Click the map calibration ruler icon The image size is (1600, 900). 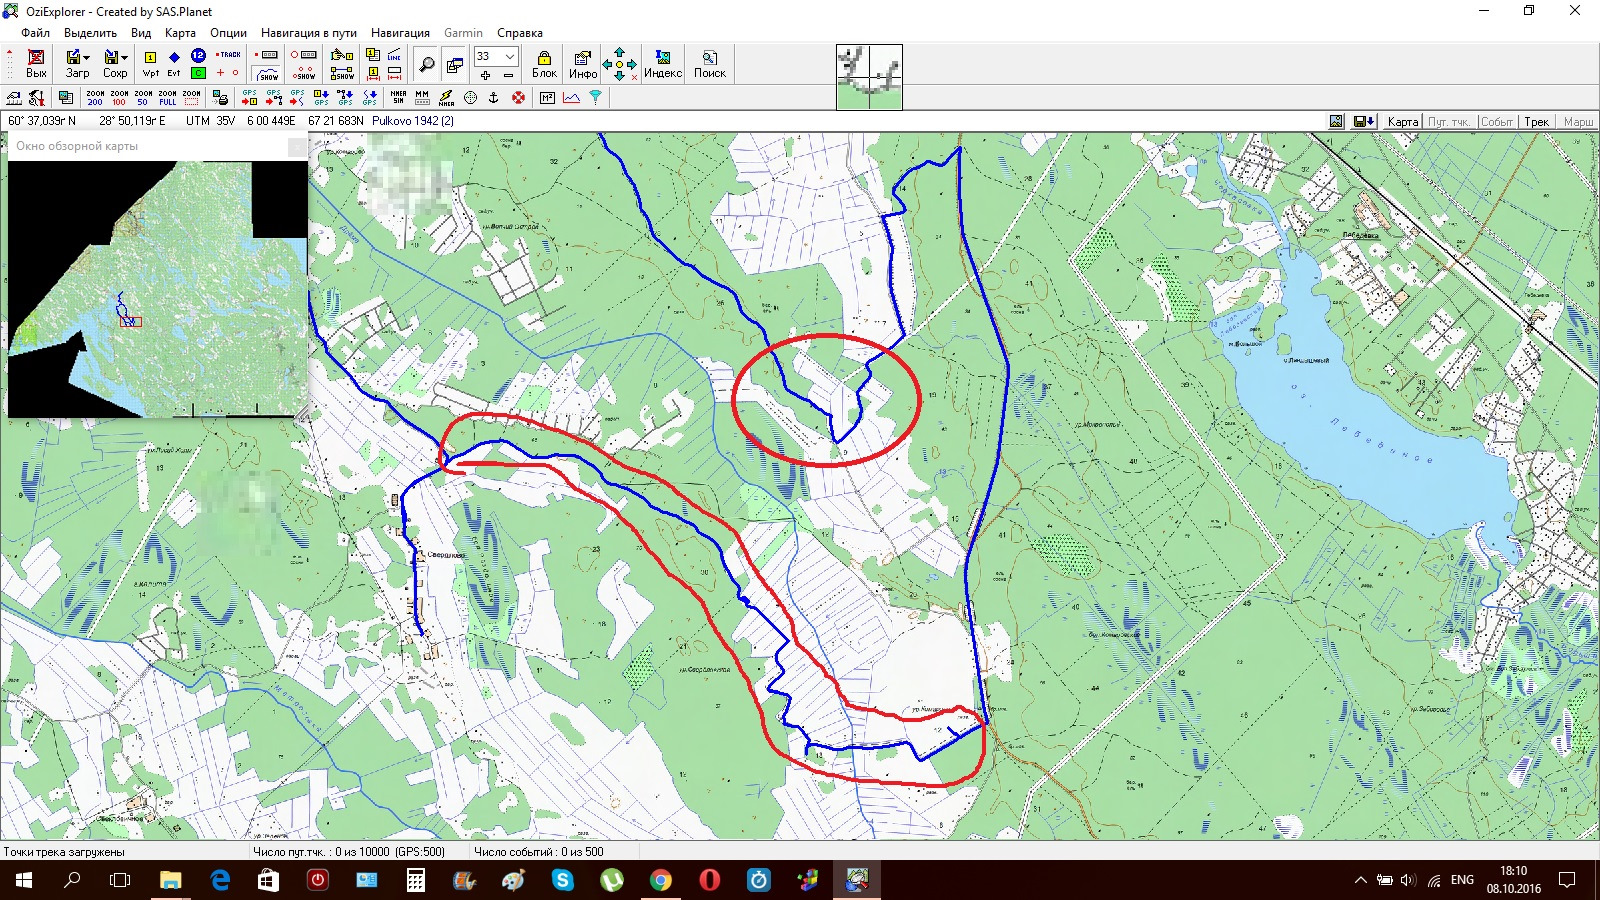pos(14,97)
